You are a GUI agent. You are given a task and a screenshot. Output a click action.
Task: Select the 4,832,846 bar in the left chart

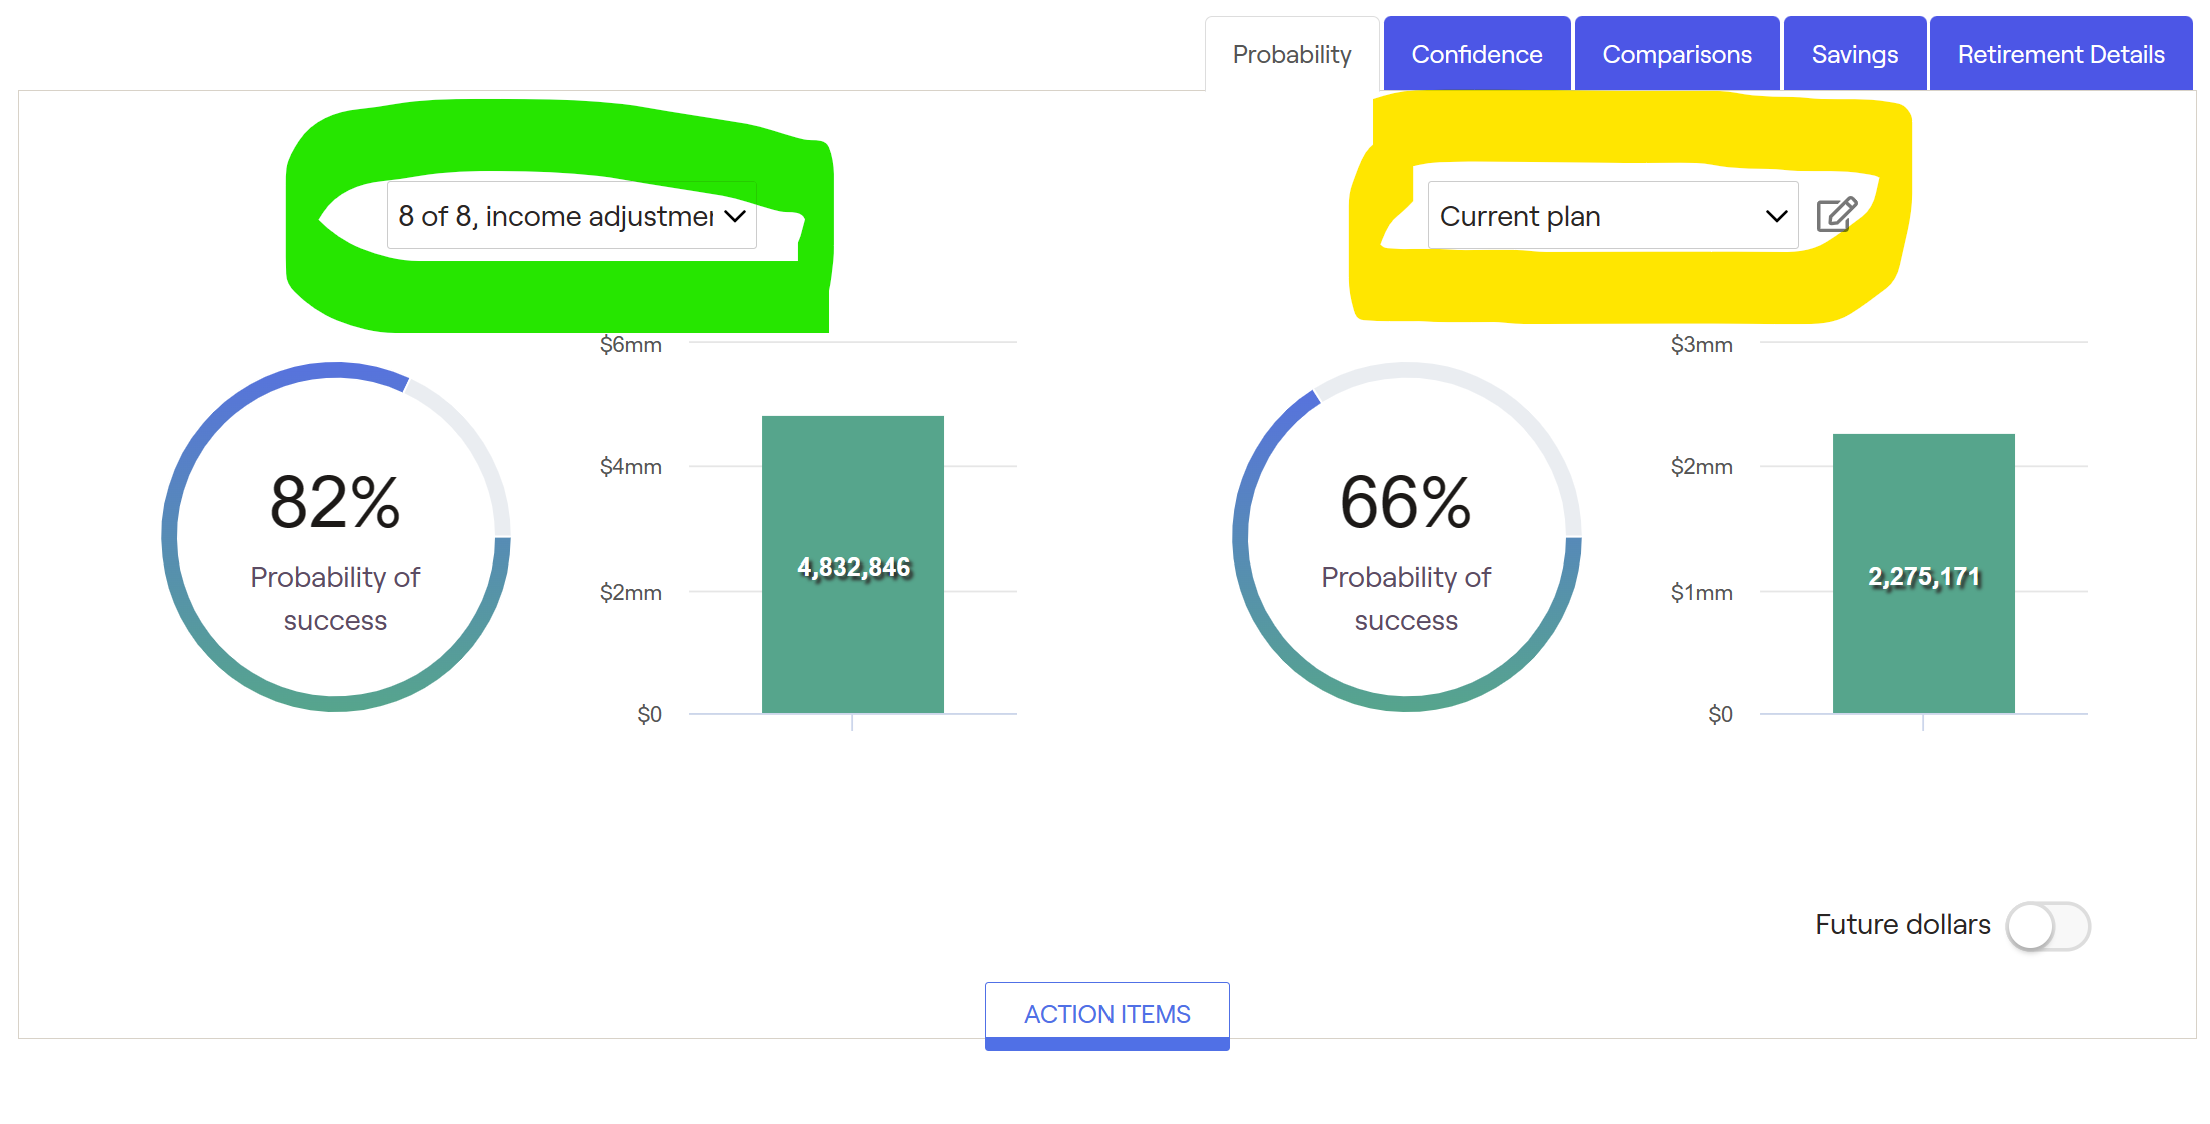852,565
